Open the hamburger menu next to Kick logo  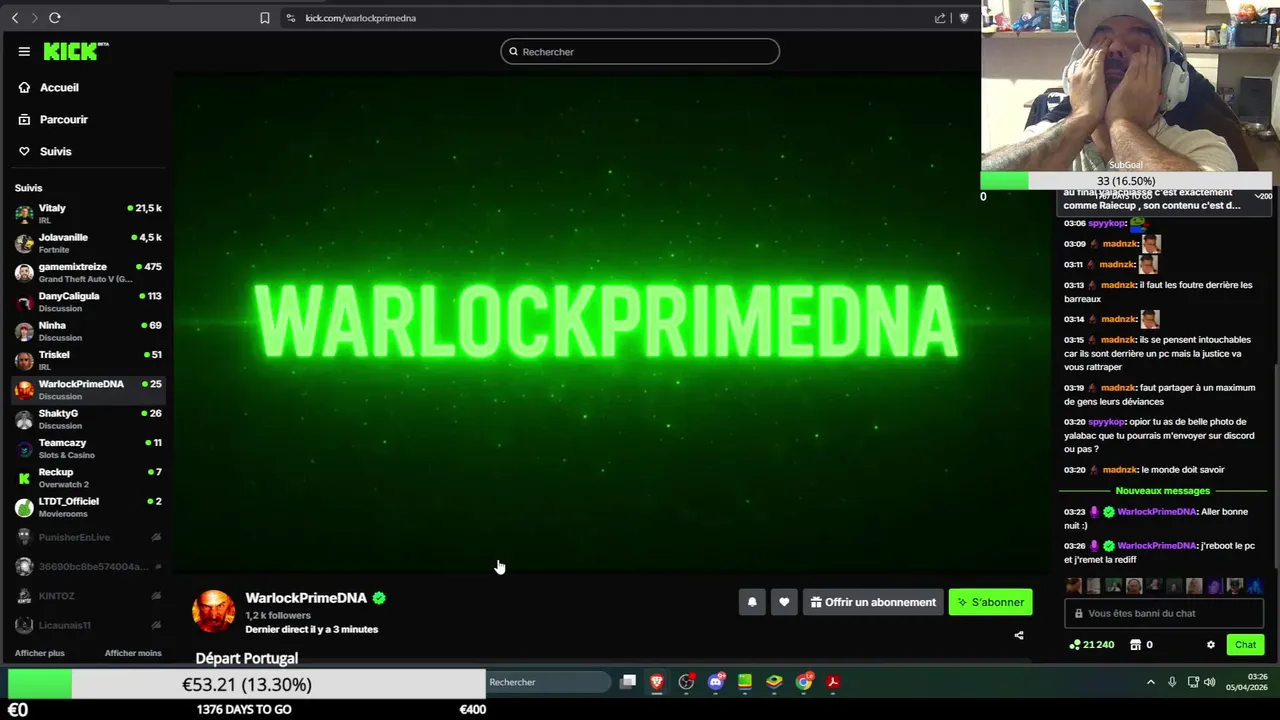(24, 52)
